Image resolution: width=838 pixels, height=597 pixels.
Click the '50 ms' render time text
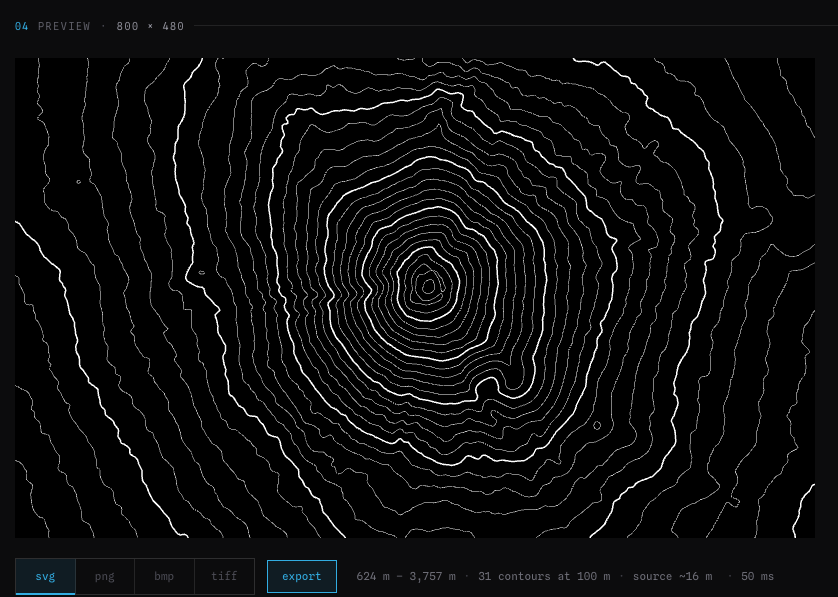tap(757, 576)
